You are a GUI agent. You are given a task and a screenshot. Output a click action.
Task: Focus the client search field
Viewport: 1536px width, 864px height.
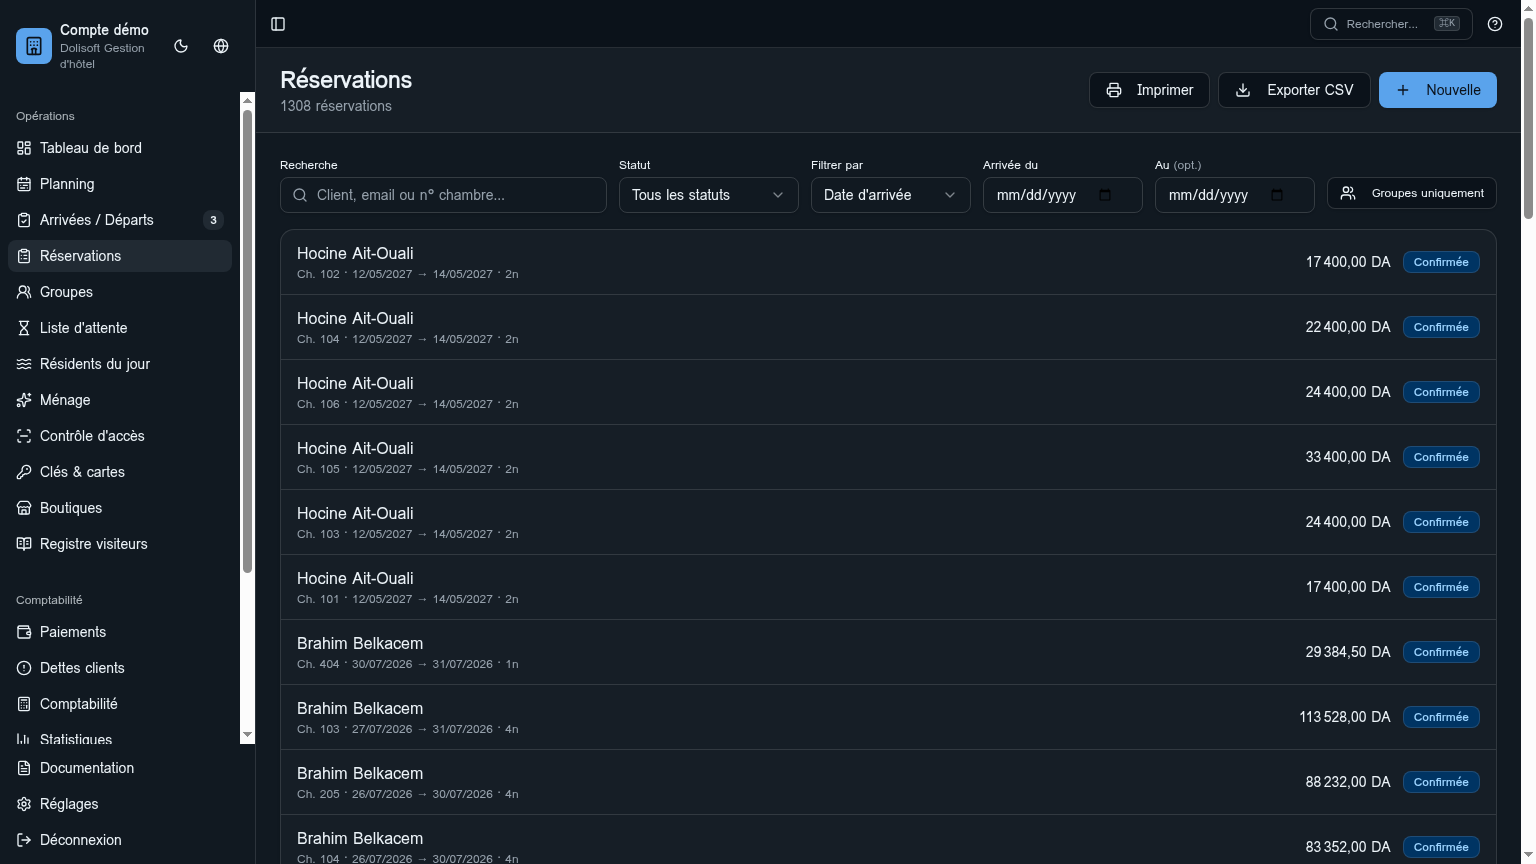coord(443,195)
